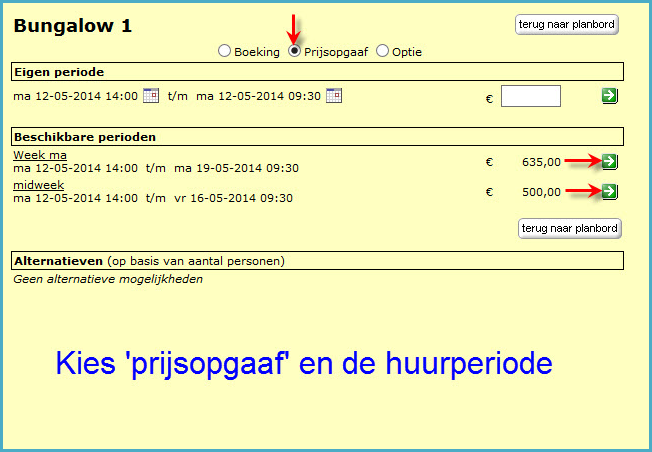Click the 635,00 week price

click(541, 161)
